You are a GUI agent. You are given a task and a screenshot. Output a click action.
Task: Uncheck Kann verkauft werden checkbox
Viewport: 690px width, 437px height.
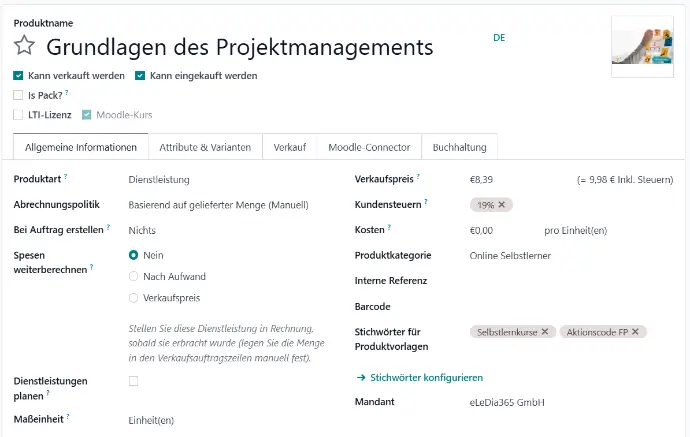(x=18, y=76)
